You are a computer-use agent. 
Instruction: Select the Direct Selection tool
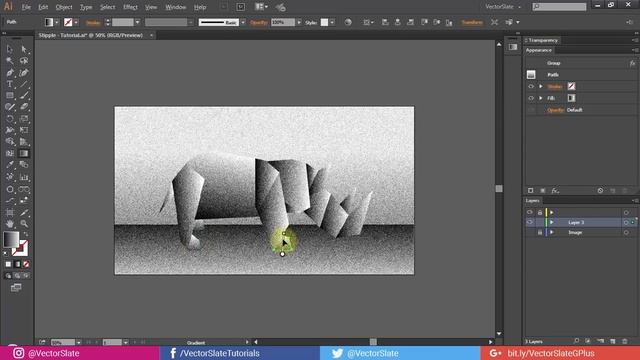pos(24,49)
